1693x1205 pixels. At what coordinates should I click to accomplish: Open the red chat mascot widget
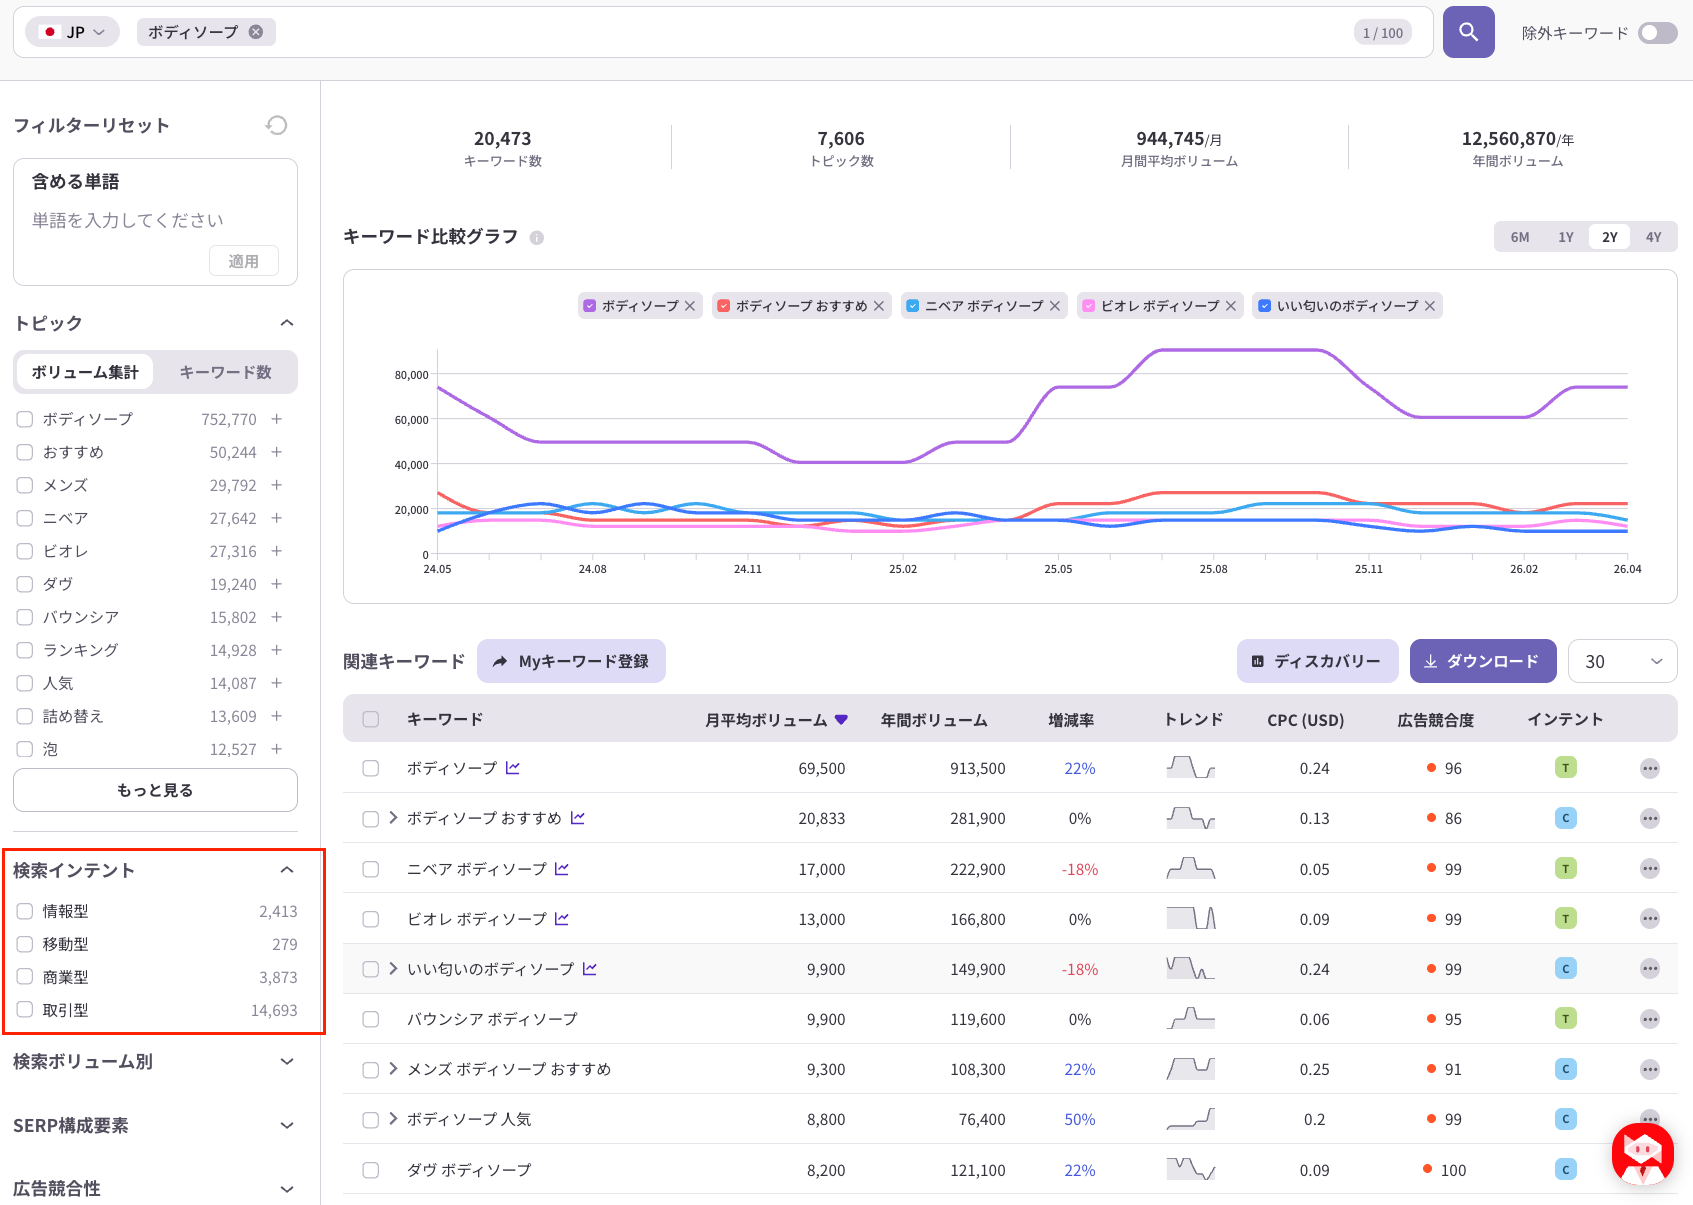point(1643,1153)
